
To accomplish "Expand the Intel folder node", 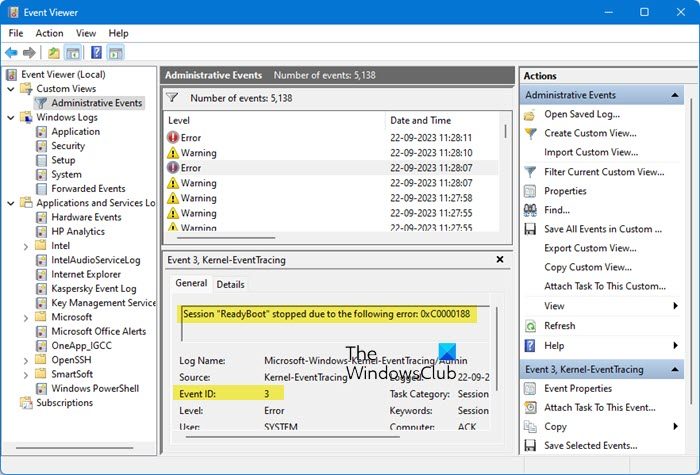I will point(25,246).
